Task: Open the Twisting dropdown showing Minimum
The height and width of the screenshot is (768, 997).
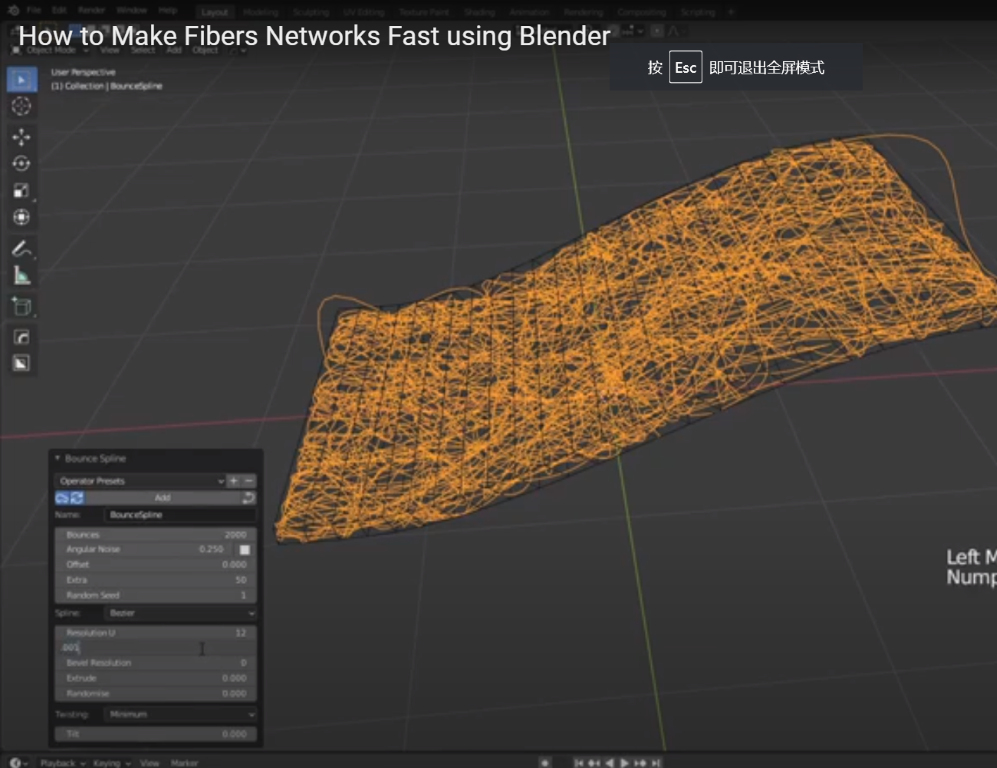Action: tap(181, 714)
